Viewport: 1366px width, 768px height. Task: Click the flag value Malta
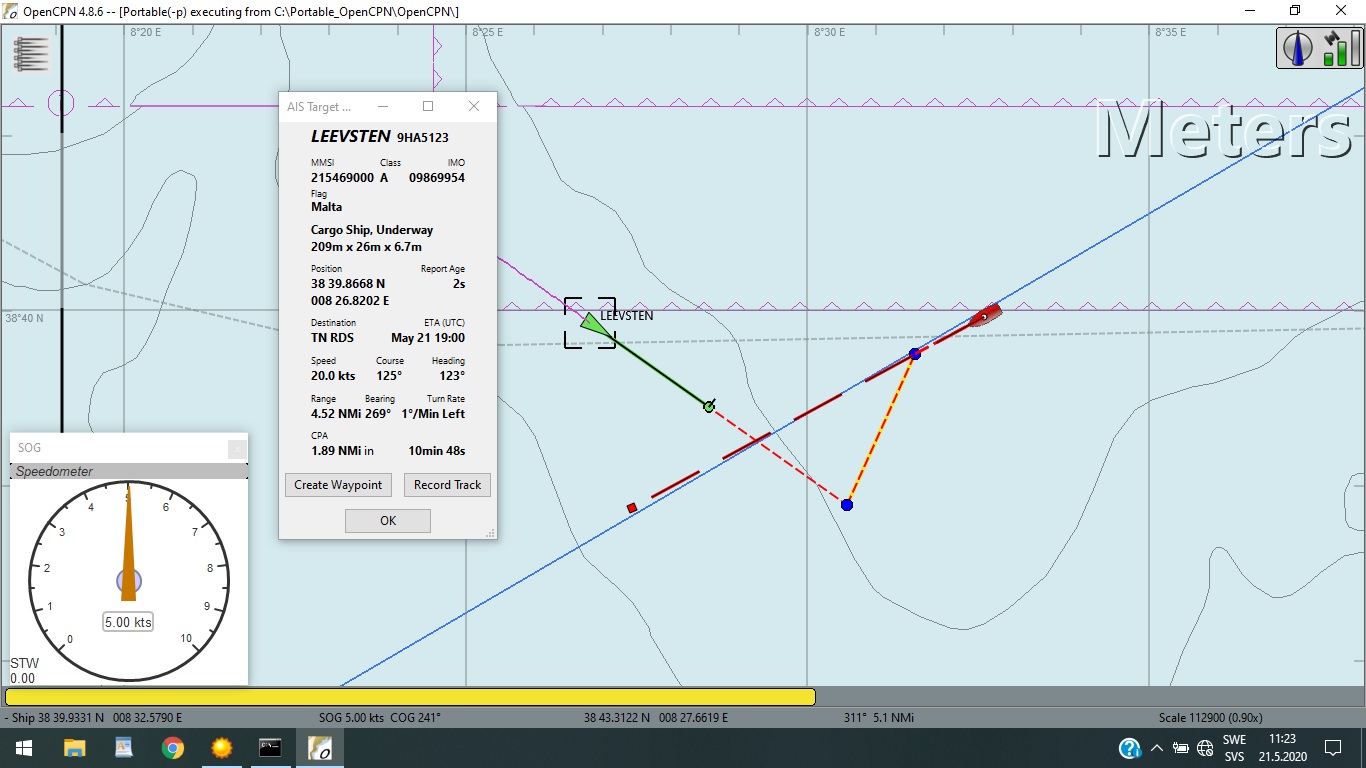coord(326,207)
